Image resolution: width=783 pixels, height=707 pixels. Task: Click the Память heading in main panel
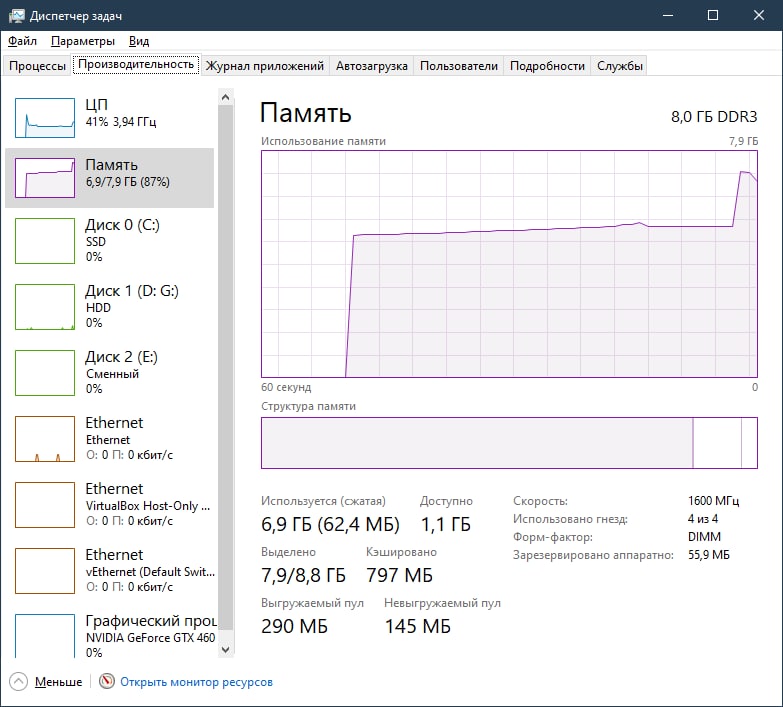click(306, 113)
